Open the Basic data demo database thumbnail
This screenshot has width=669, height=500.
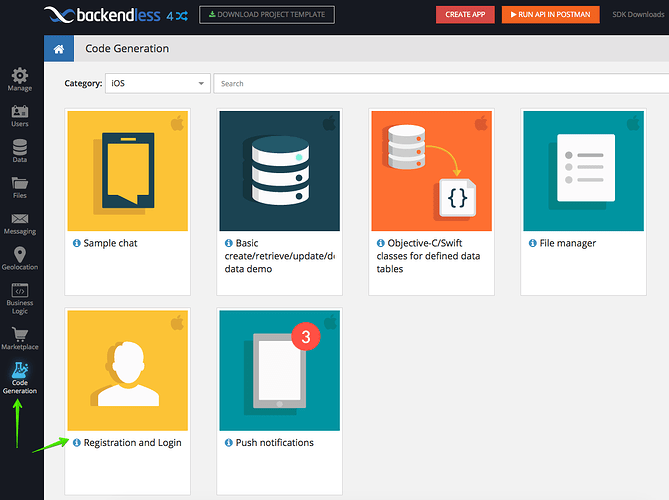pos(279,171)
